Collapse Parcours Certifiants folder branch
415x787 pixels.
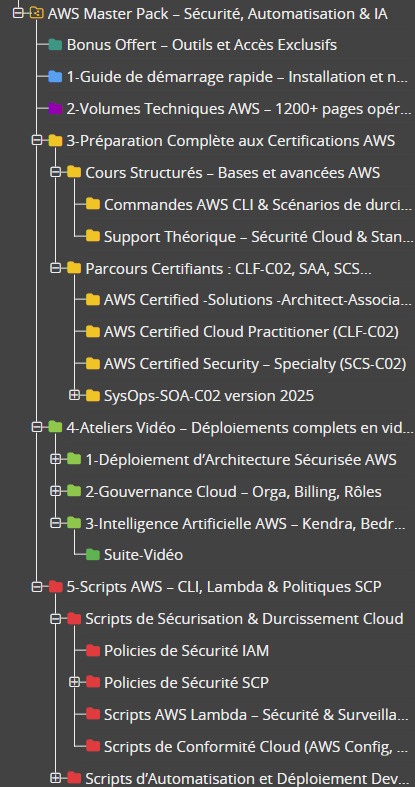point(55,268)
